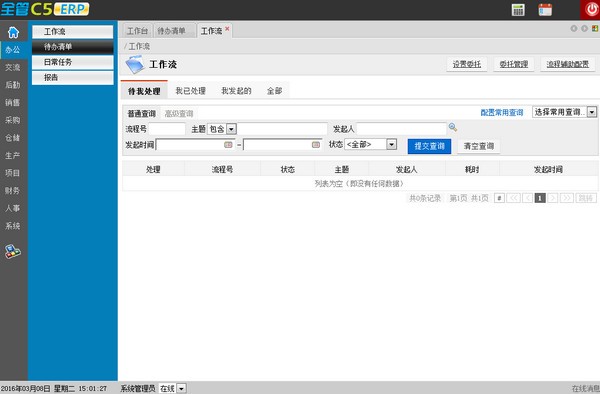Screen dimensions: 600x394
Task: Click the previous tab arrow icon
Action: pos(574,28)
